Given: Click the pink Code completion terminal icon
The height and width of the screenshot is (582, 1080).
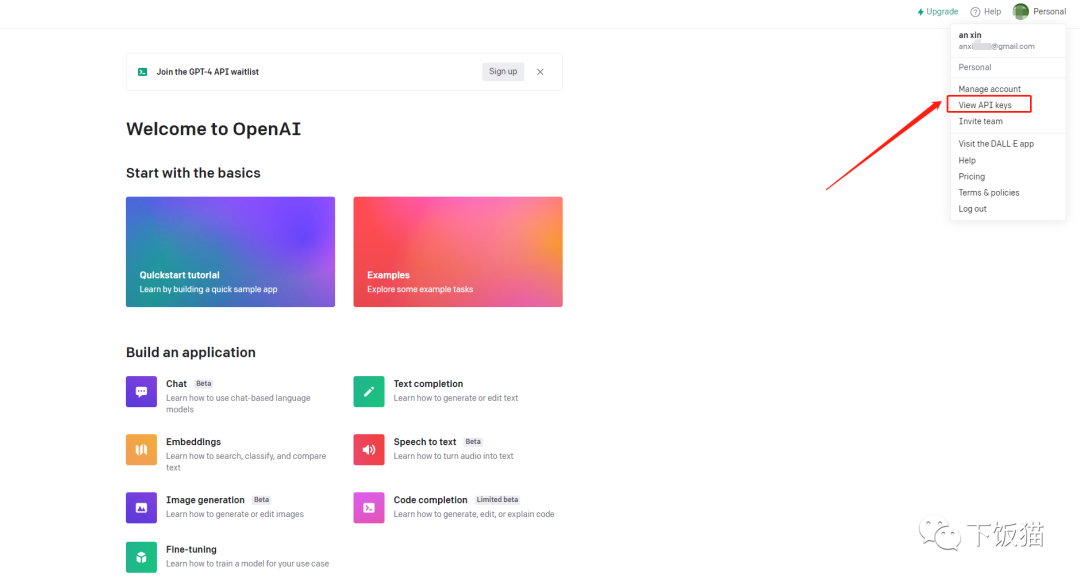Looking at the screenshot, I should point(368,508).
